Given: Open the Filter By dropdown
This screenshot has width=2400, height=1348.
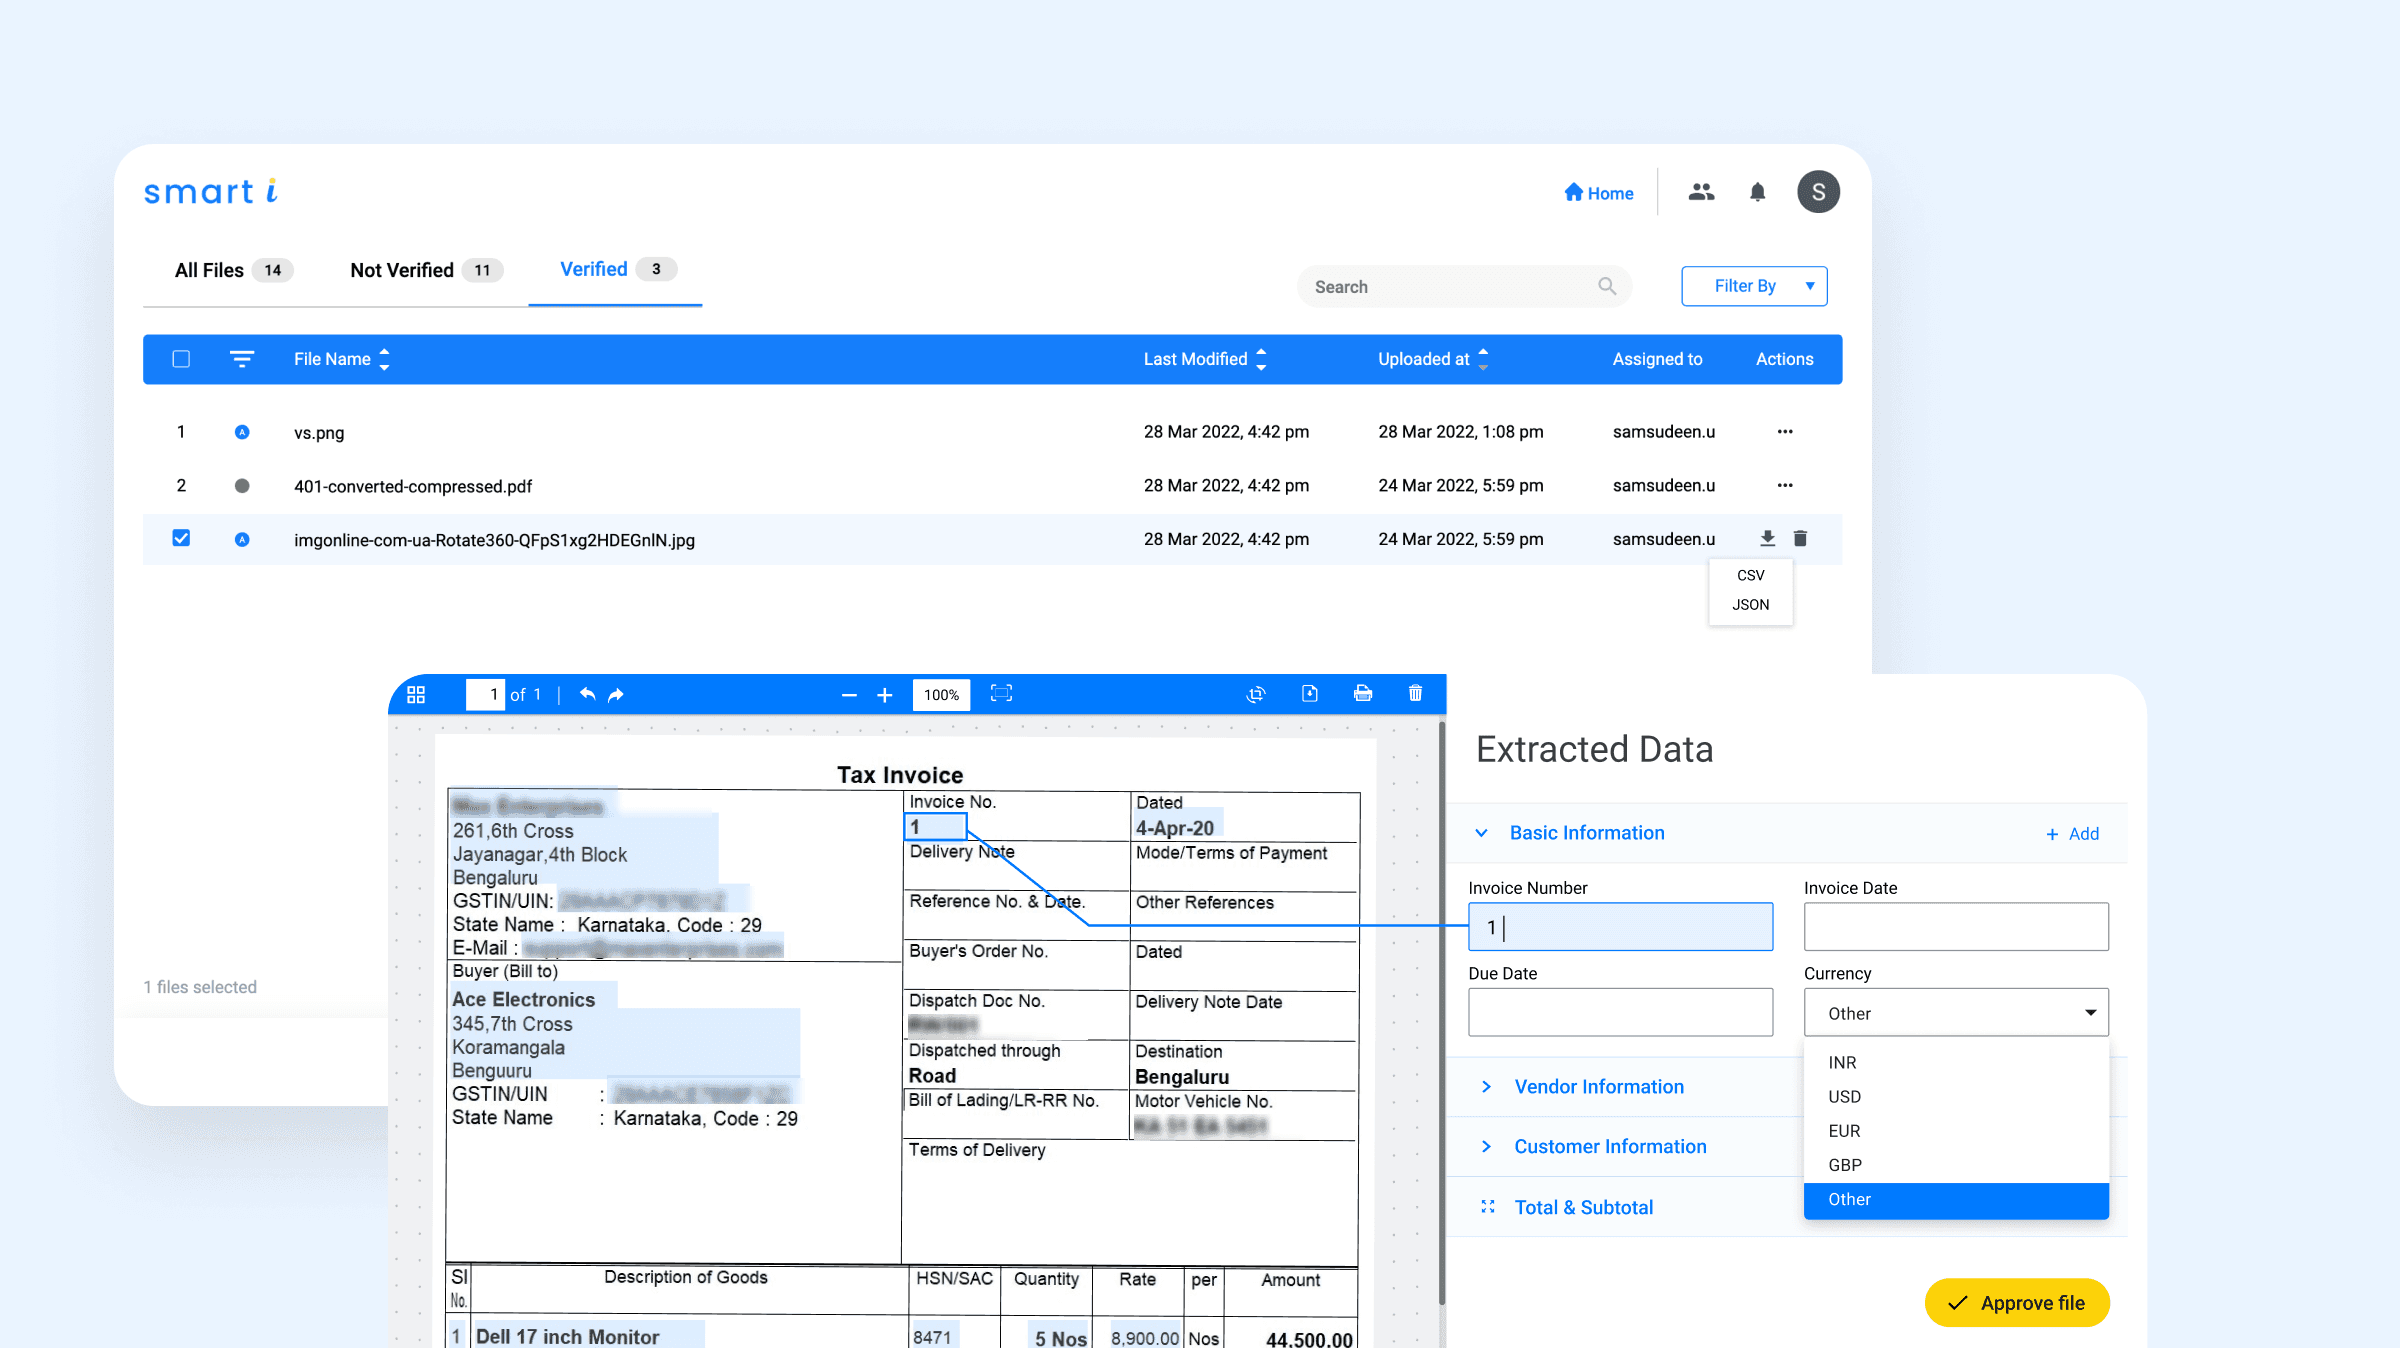Looking at the screenshot, I should (x=1754, y=286).
